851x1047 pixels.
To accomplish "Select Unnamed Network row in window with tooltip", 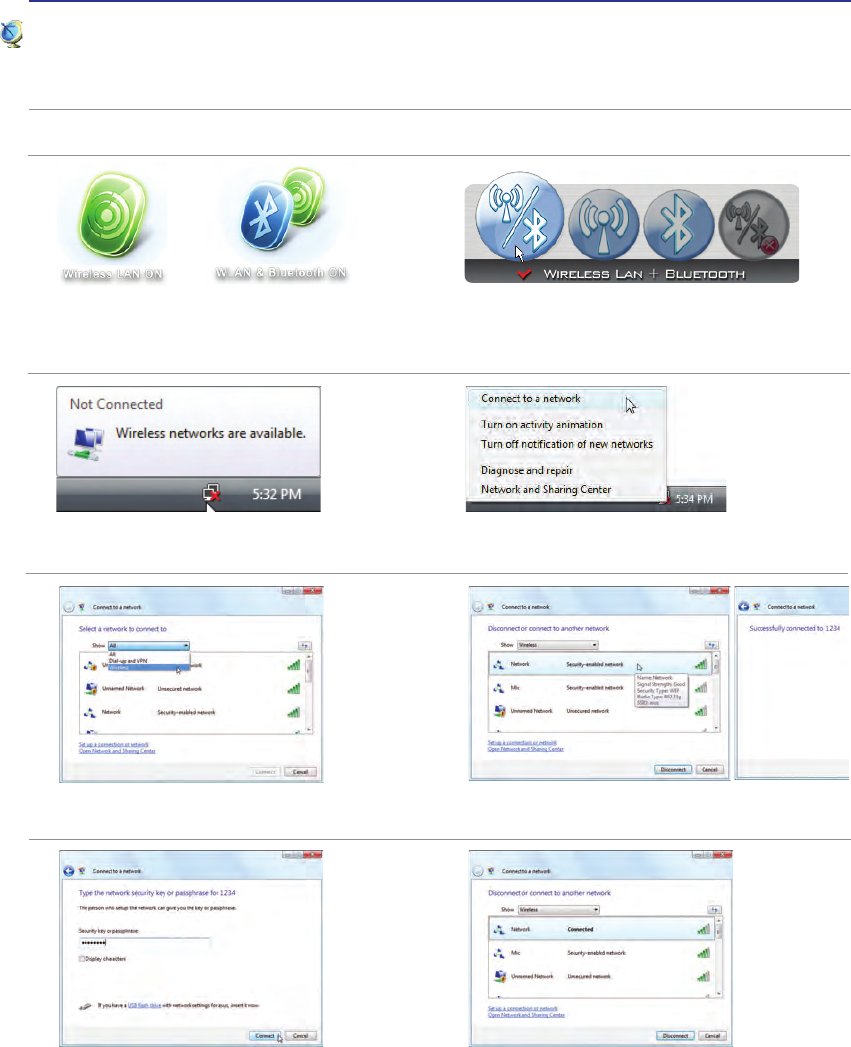I will pyautogui.click(x=600, y=711).
